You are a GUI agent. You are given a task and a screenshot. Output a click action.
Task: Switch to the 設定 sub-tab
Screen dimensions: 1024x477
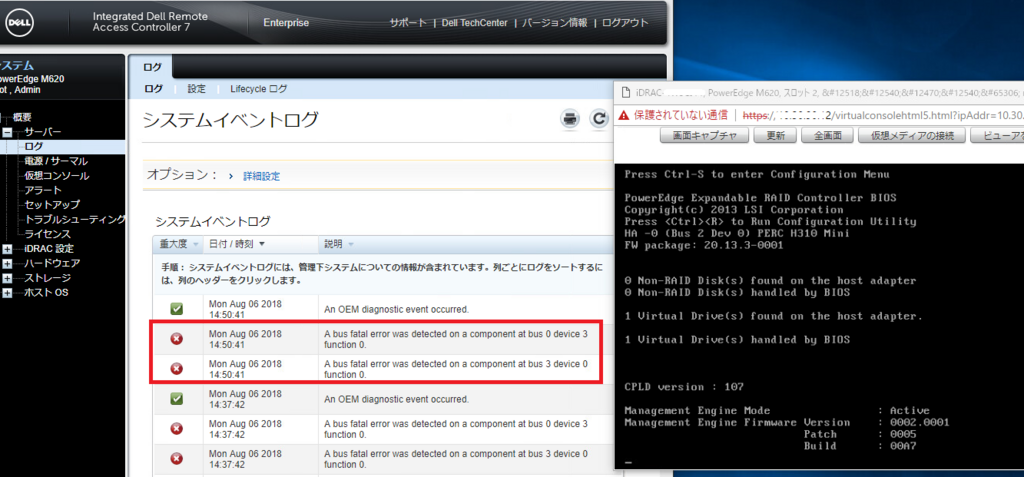click(x=197, y=89)
